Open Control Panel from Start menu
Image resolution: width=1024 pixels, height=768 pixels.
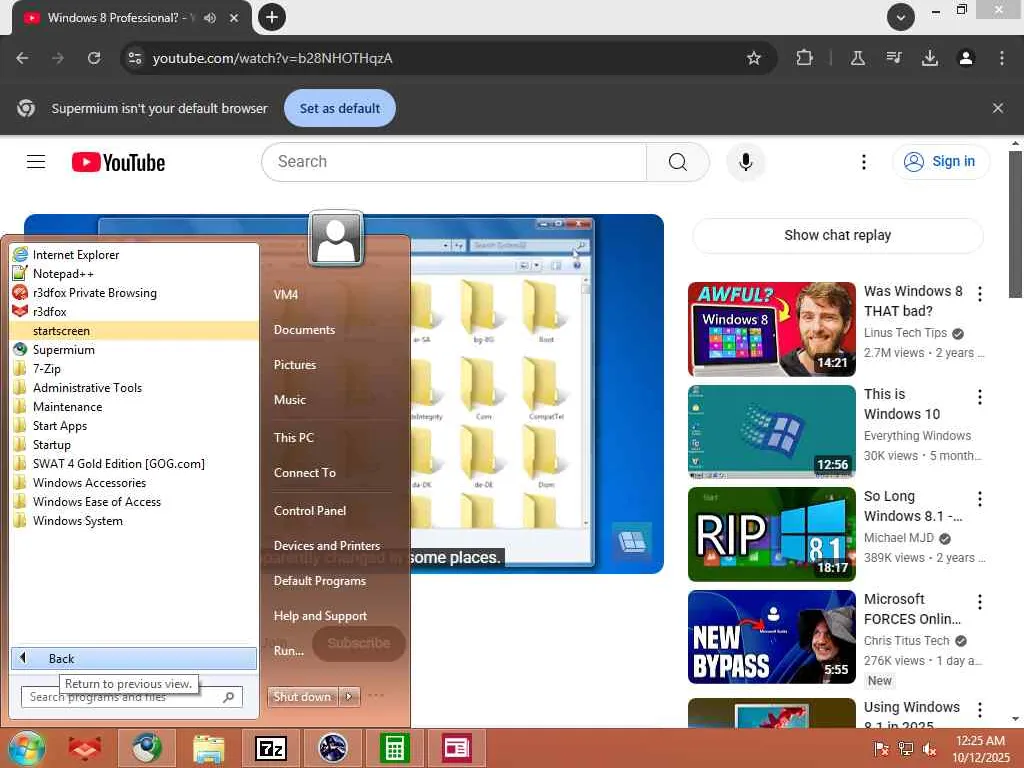click(x=310, y=511)
